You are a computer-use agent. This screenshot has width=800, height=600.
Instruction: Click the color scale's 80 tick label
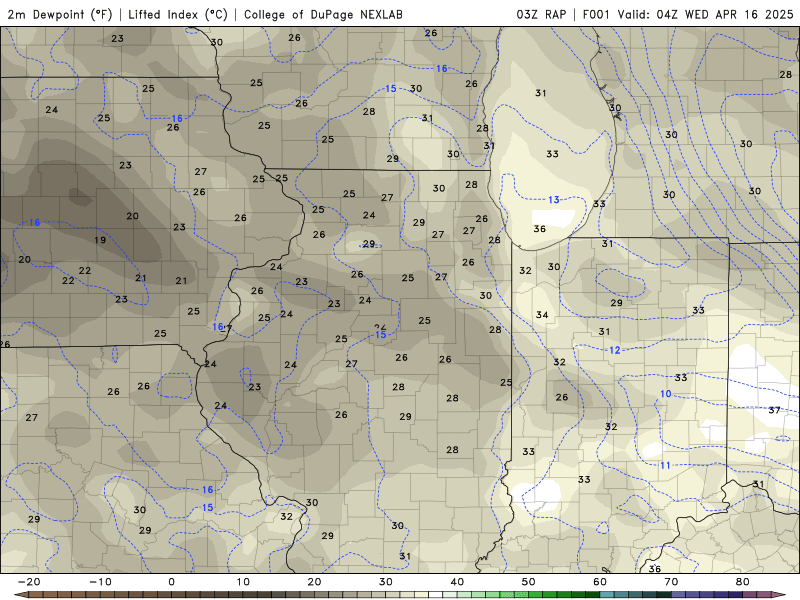pos(743,582)
